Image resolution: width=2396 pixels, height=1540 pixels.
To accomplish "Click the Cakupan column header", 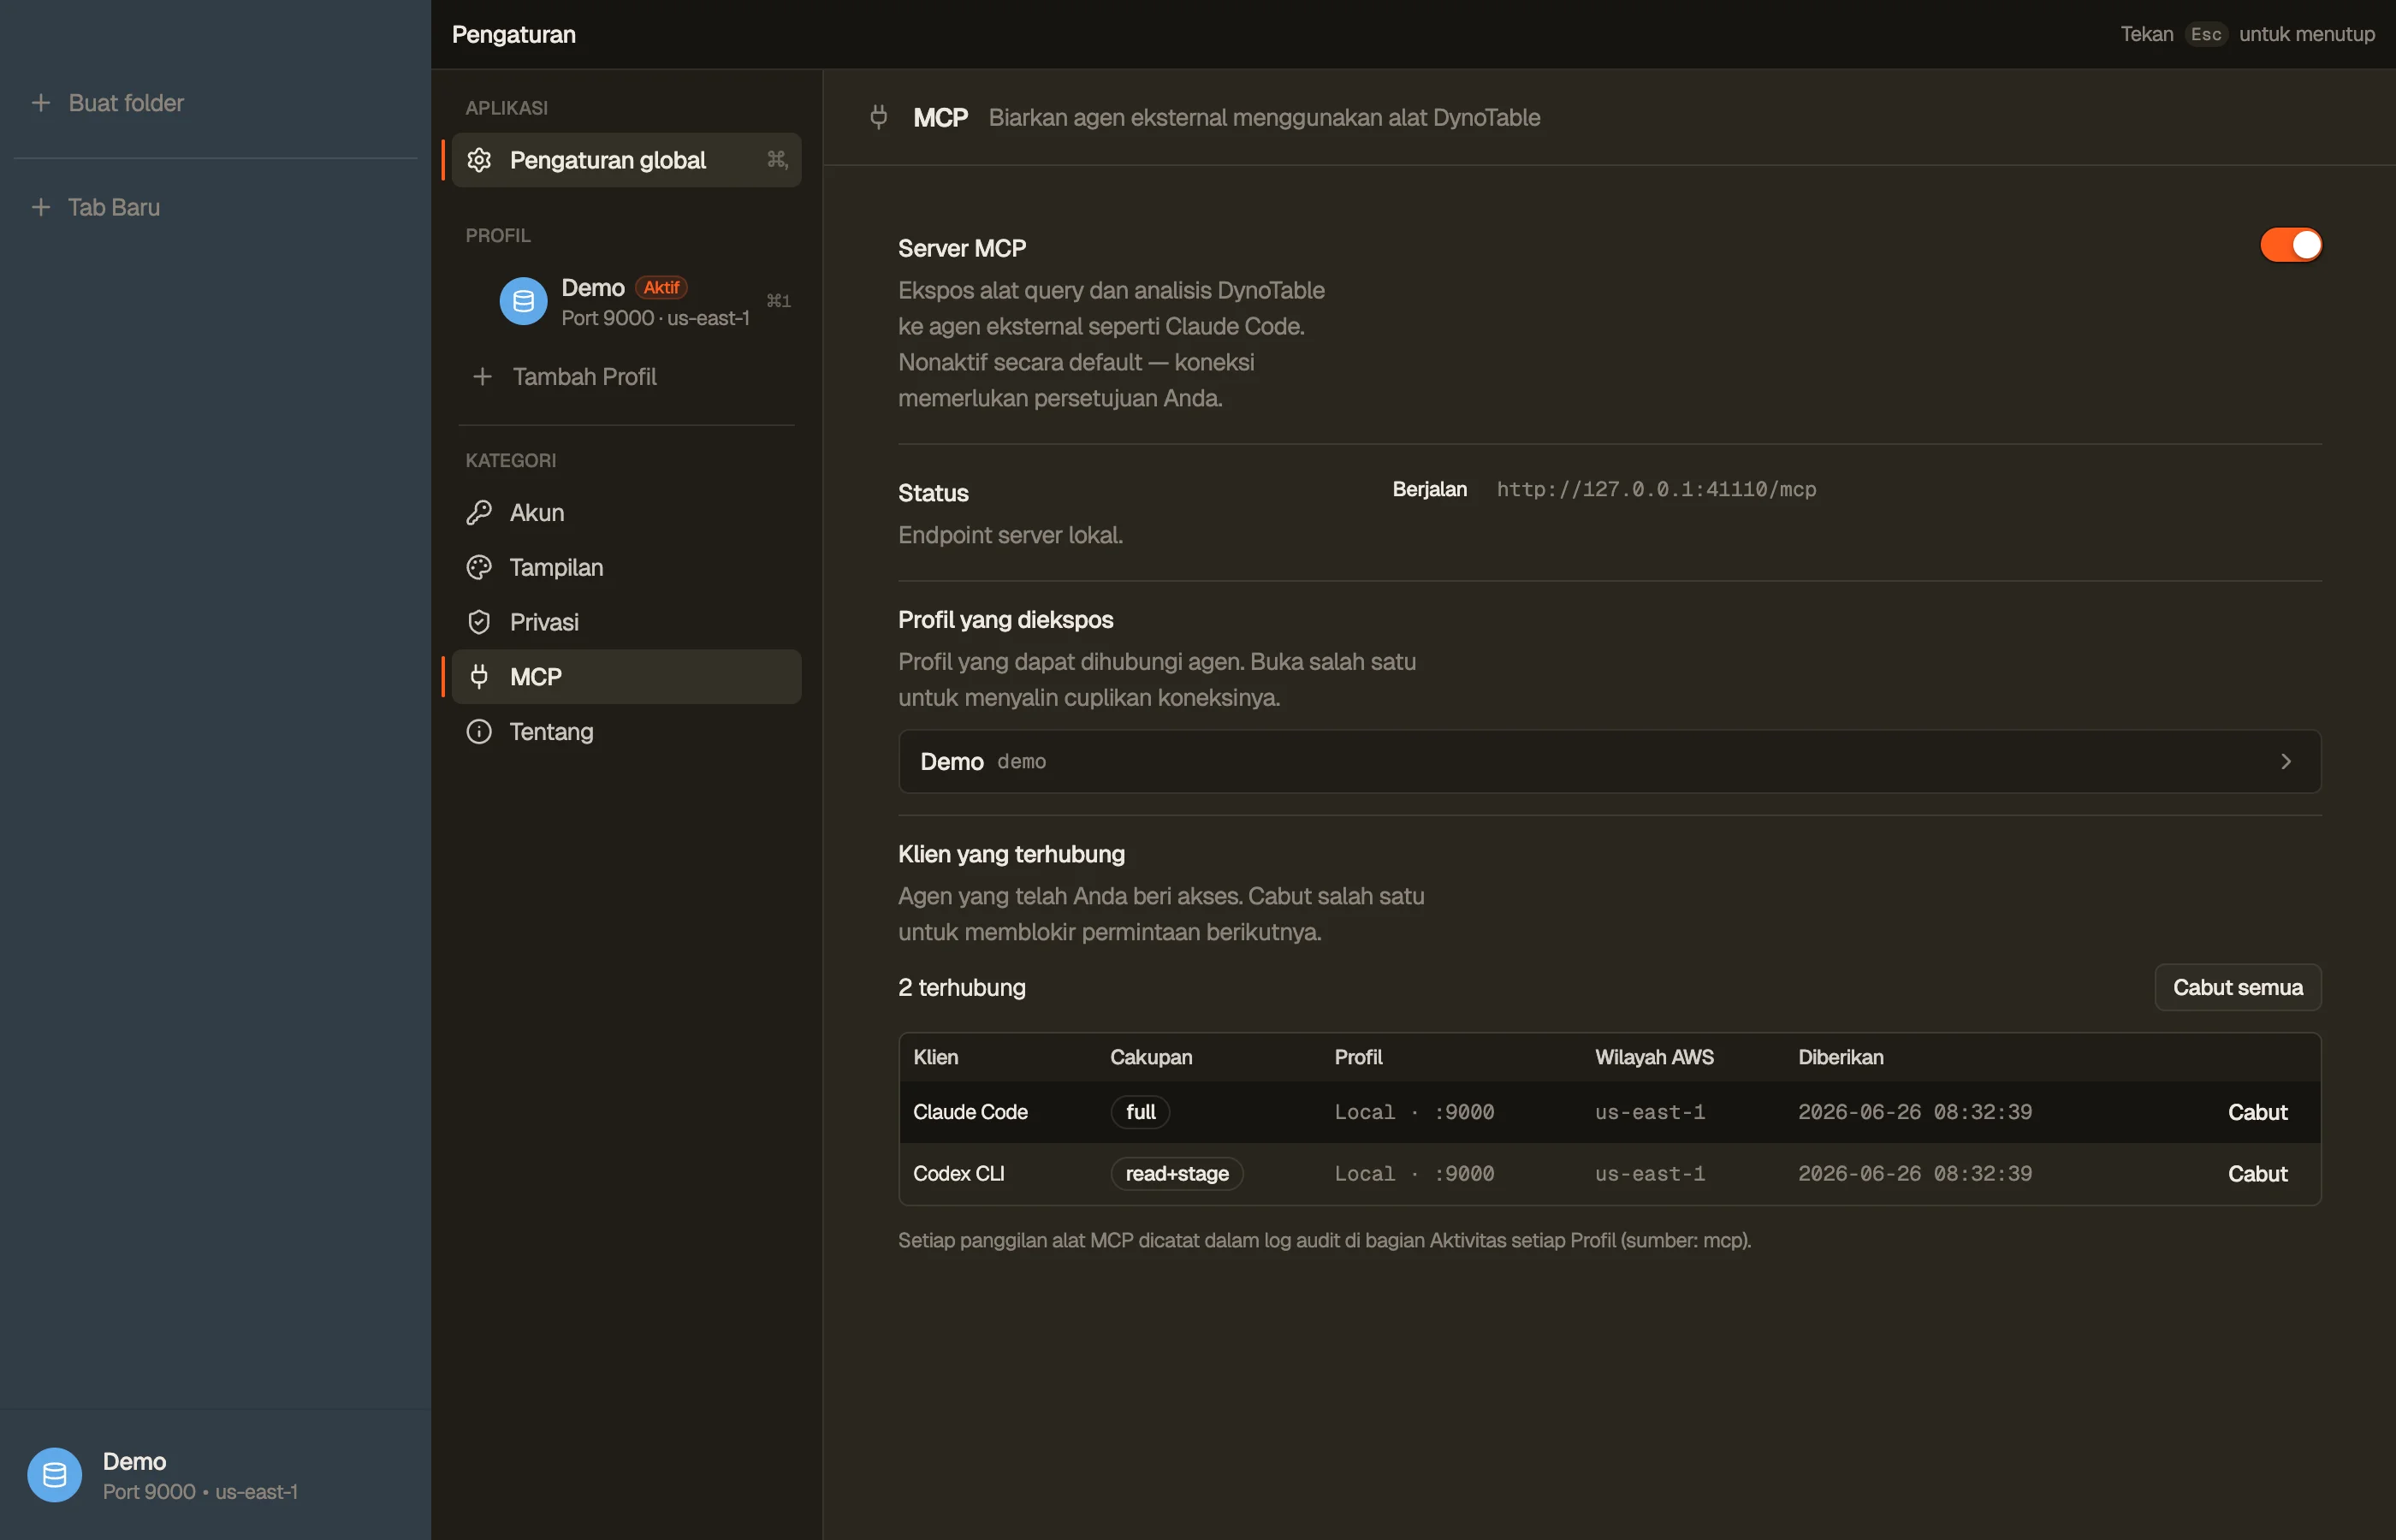I will click(x=1151, y=1057).
